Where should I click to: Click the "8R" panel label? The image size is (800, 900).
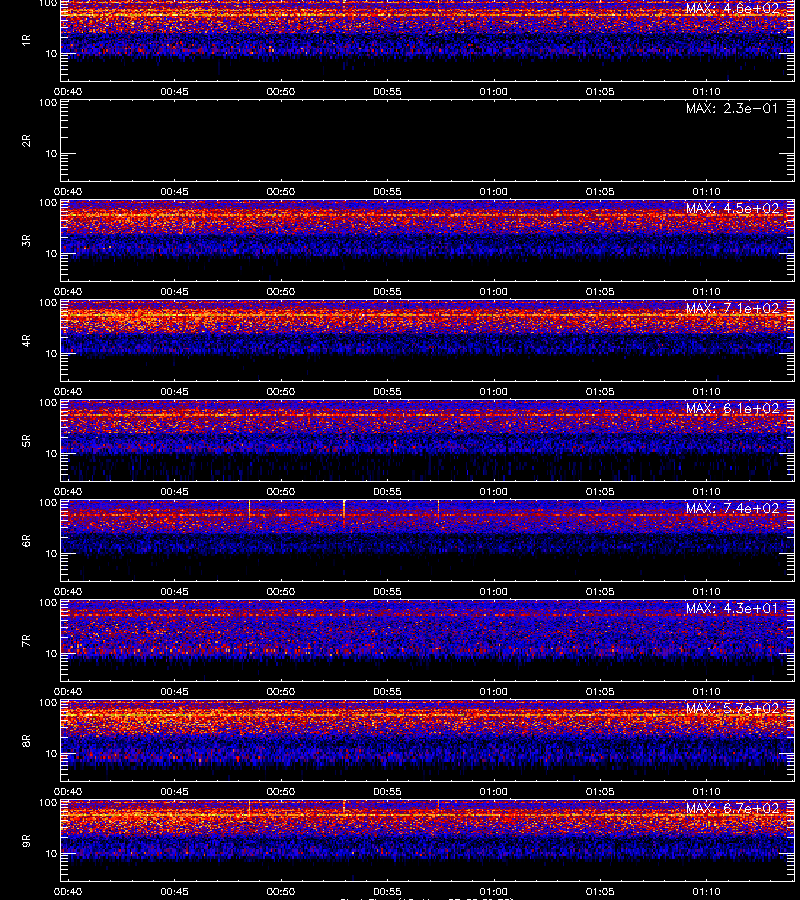click(26, 740)
